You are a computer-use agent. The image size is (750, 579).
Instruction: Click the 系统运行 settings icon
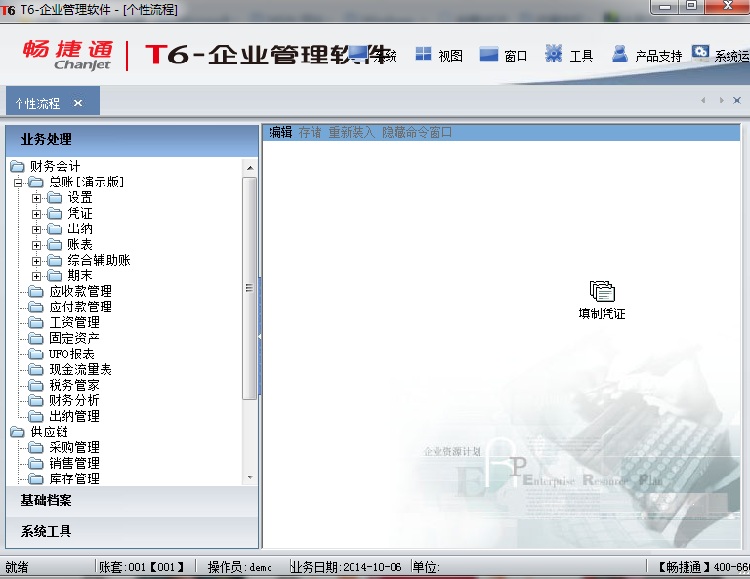point(700,53)
